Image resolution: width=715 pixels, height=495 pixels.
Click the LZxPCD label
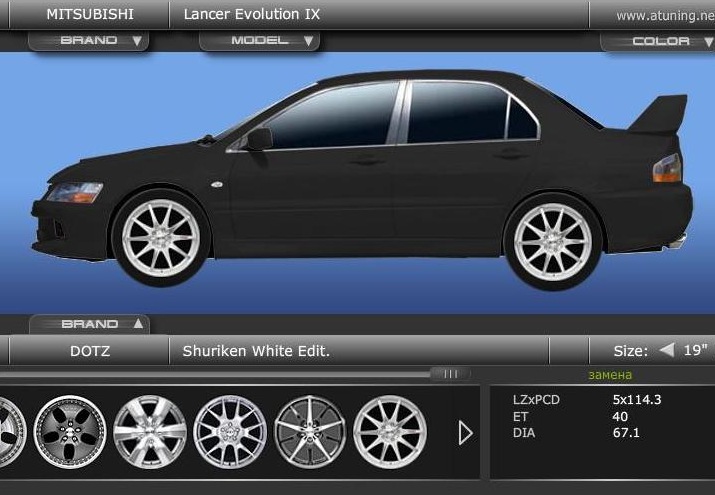[x=536, y=400]
